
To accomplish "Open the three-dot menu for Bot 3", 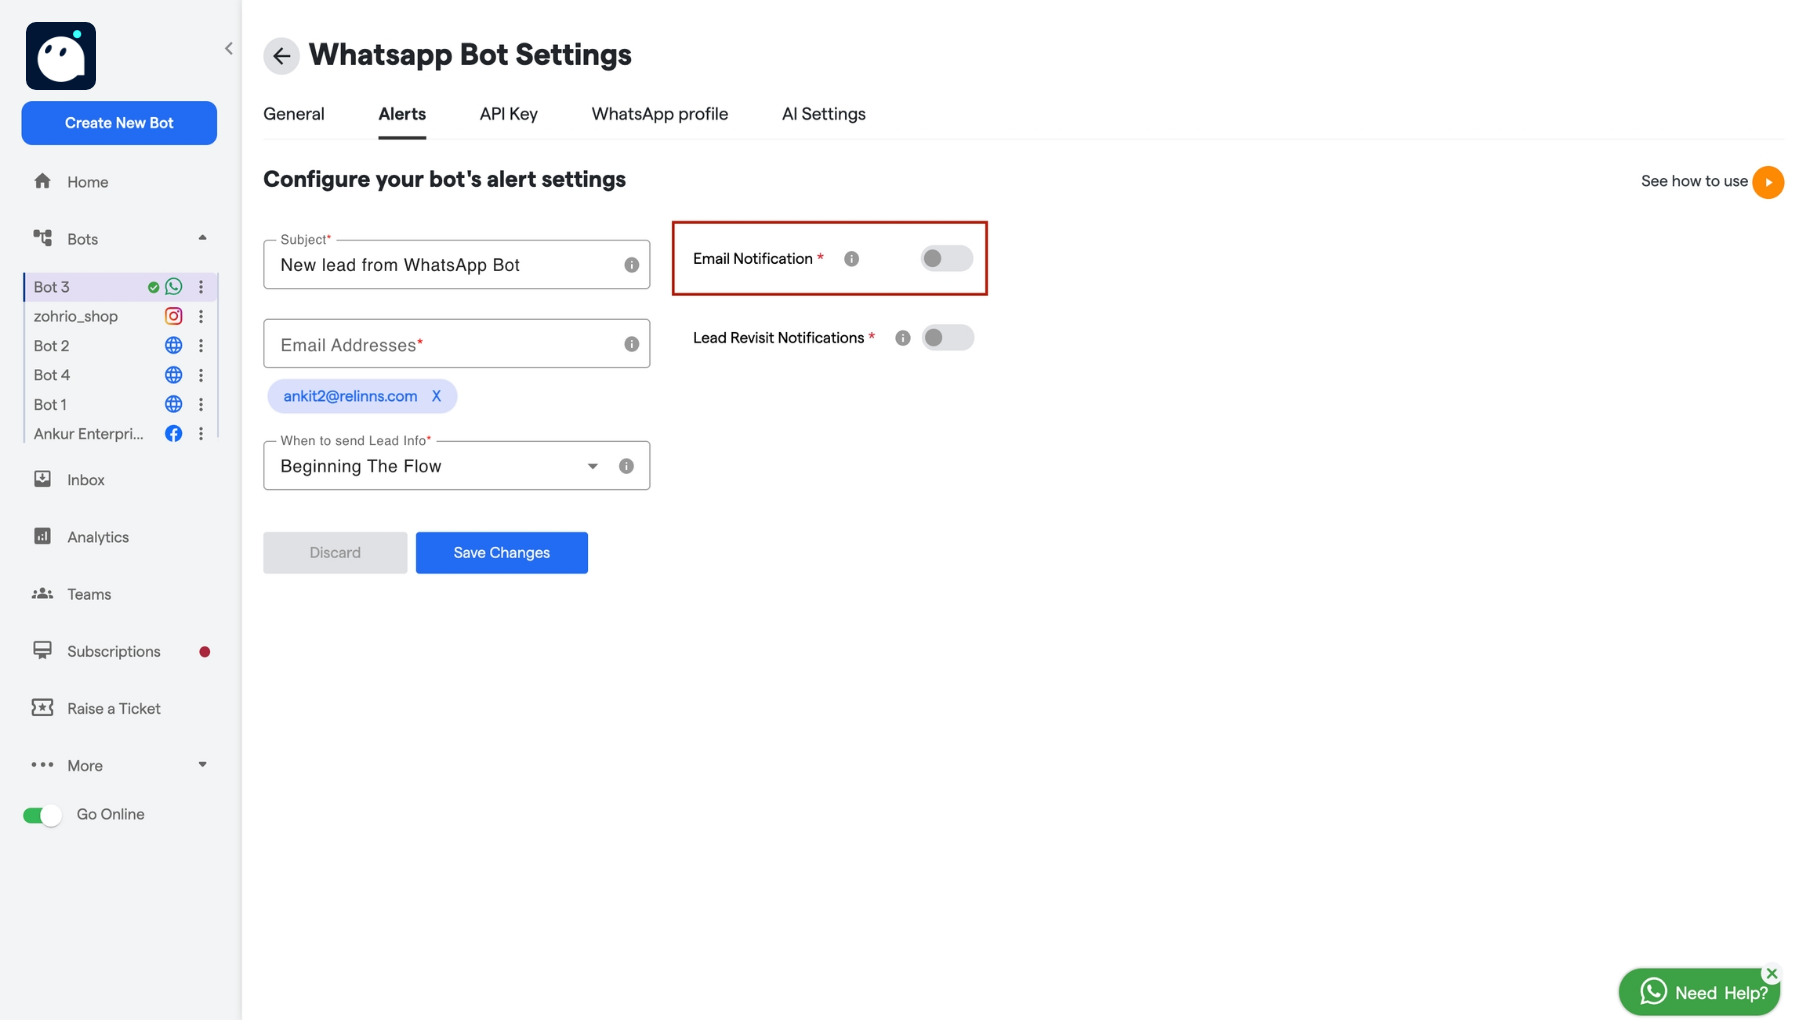I will 201,286.
